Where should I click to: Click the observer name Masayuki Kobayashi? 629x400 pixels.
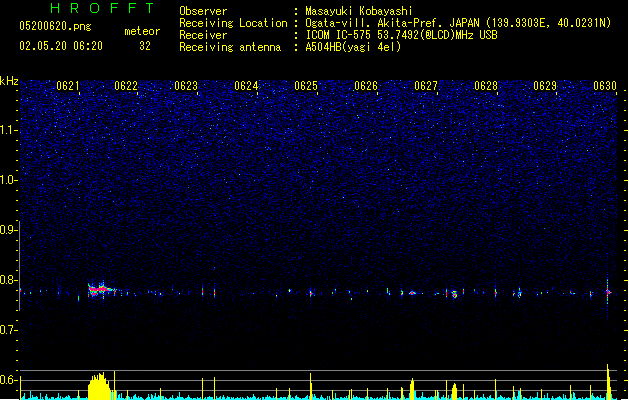coord(359,11)
